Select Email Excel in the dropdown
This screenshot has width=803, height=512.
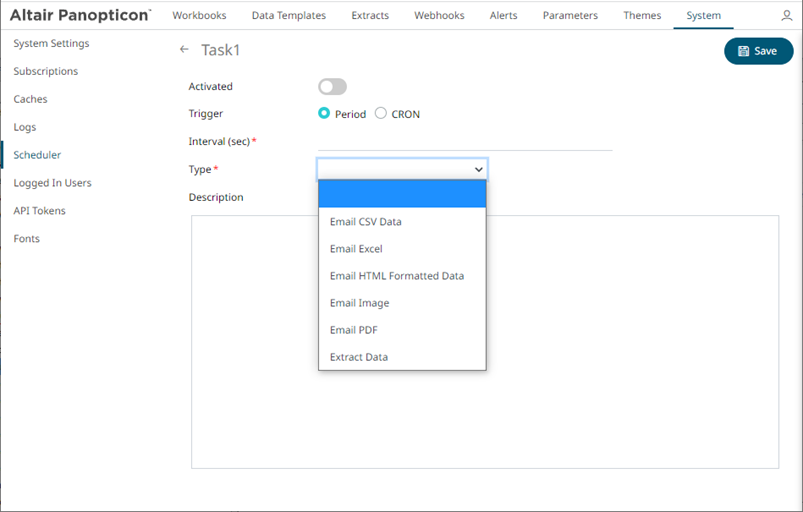(356, 249)
